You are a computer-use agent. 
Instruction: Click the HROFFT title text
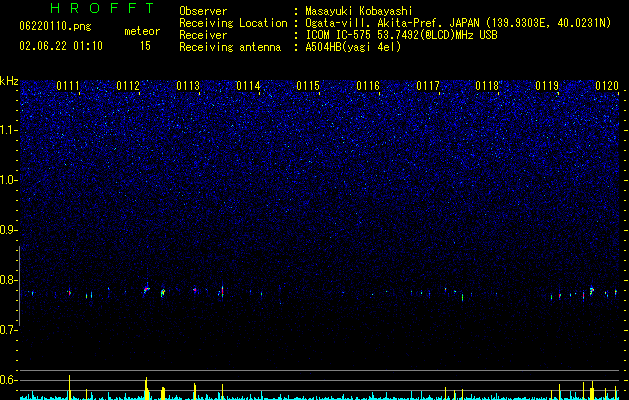click(x=102, y=8)
